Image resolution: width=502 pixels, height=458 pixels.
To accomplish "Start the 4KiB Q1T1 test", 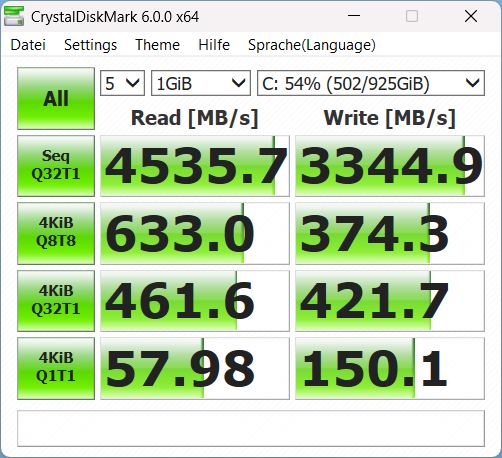I will (x=56, y=368).
